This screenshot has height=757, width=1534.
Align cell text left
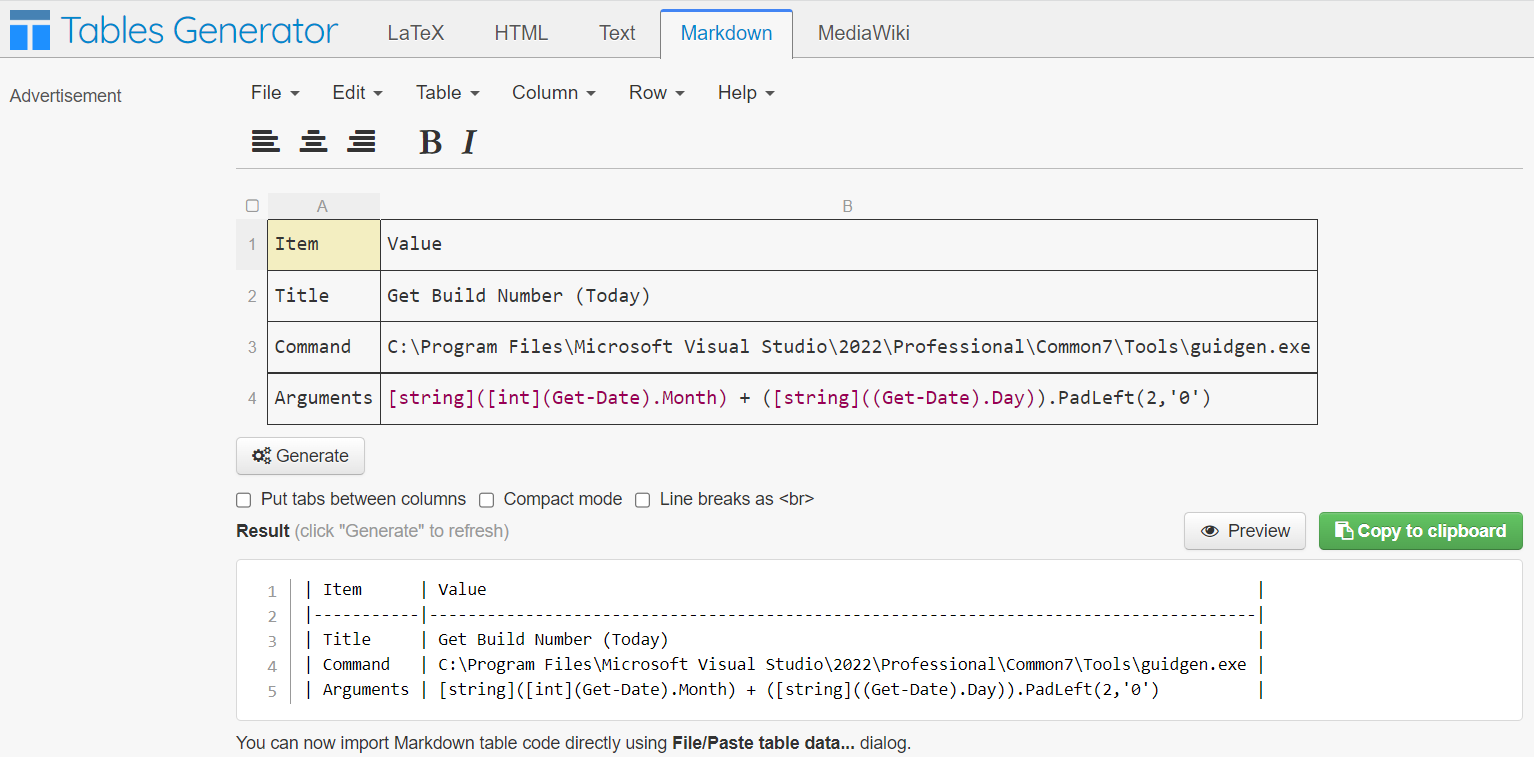pos(265,142)
